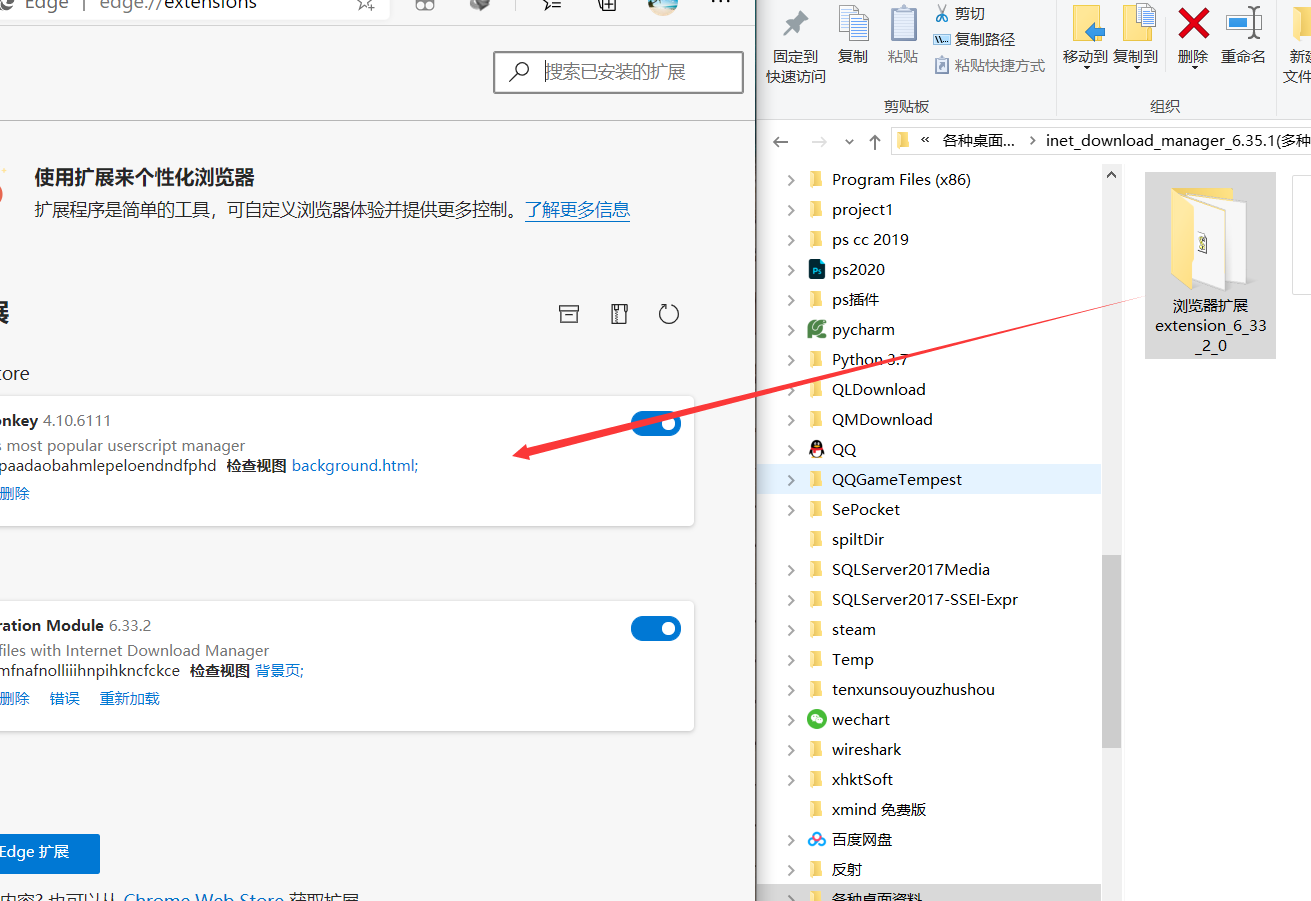
Task: Expand Program Files (x86) tree node
Action: click(x=791, y=180)
